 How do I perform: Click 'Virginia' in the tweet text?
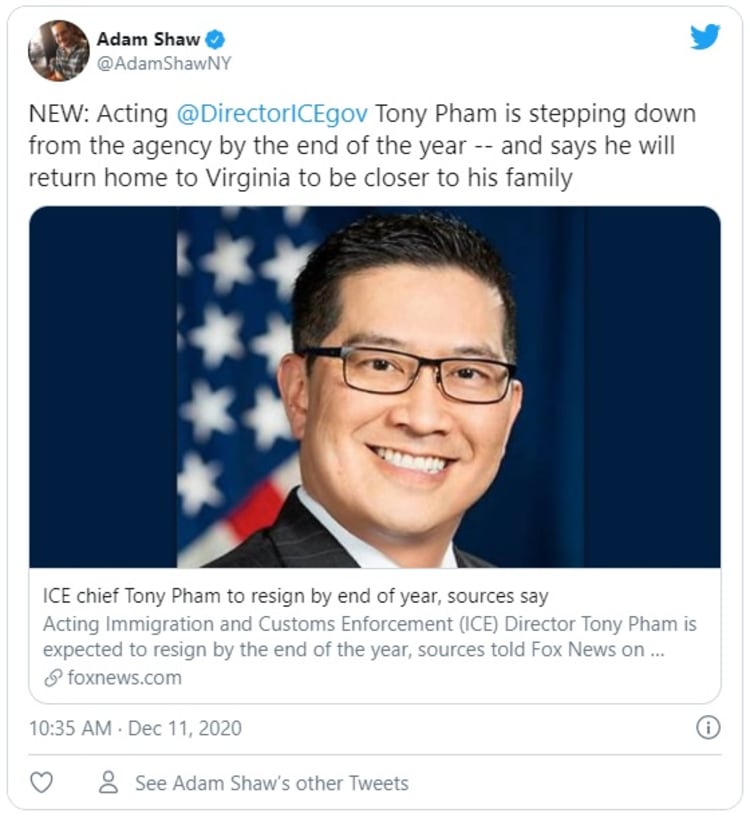(248, 178)
